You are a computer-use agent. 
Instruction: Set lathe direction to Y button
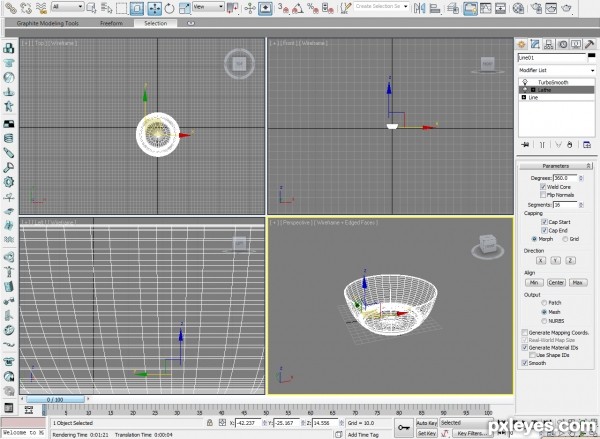coord(555,260)
